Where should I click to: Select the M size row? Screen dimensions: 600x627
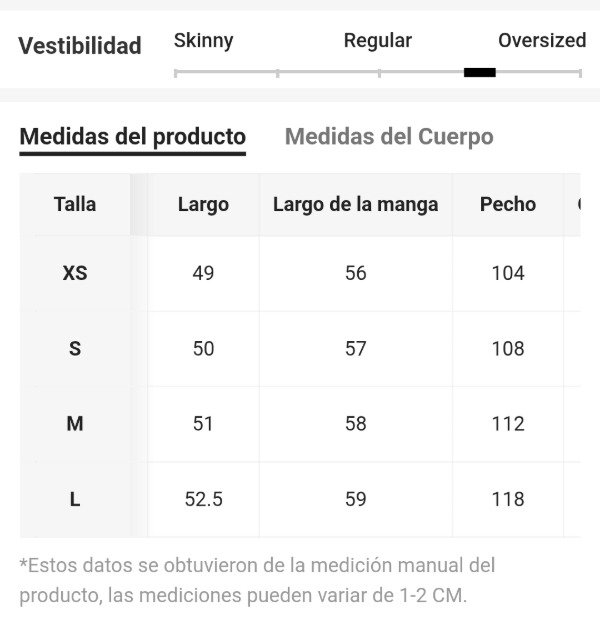tap(75, 424)
